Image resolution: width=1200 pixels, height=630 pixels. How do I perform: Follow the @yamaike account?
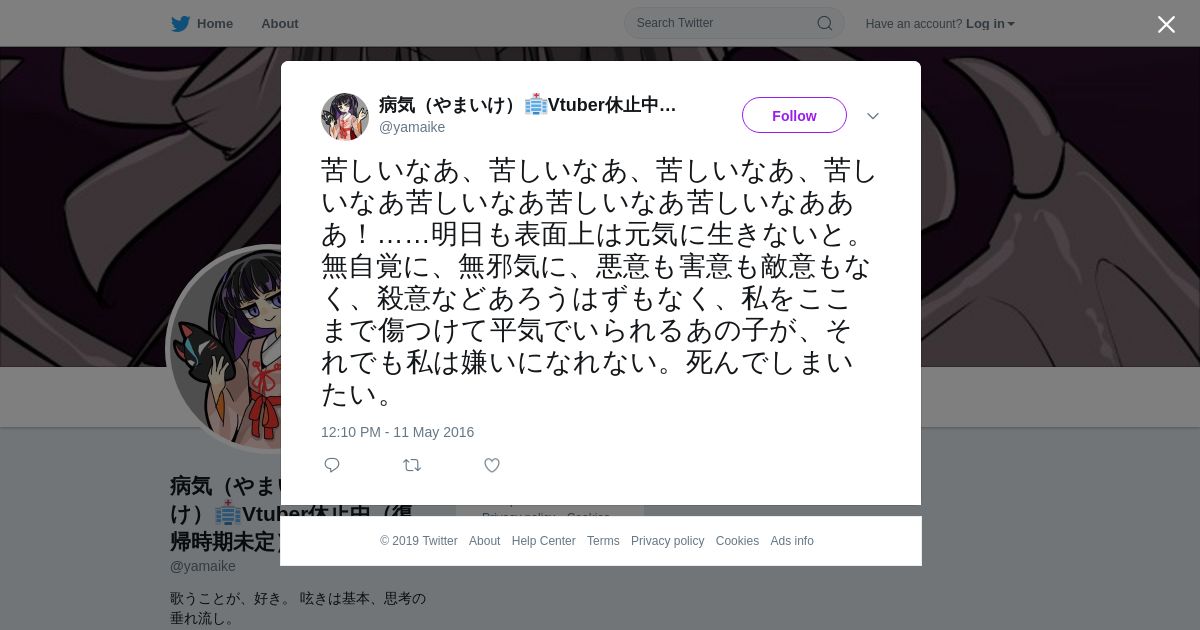click(794, 115)
